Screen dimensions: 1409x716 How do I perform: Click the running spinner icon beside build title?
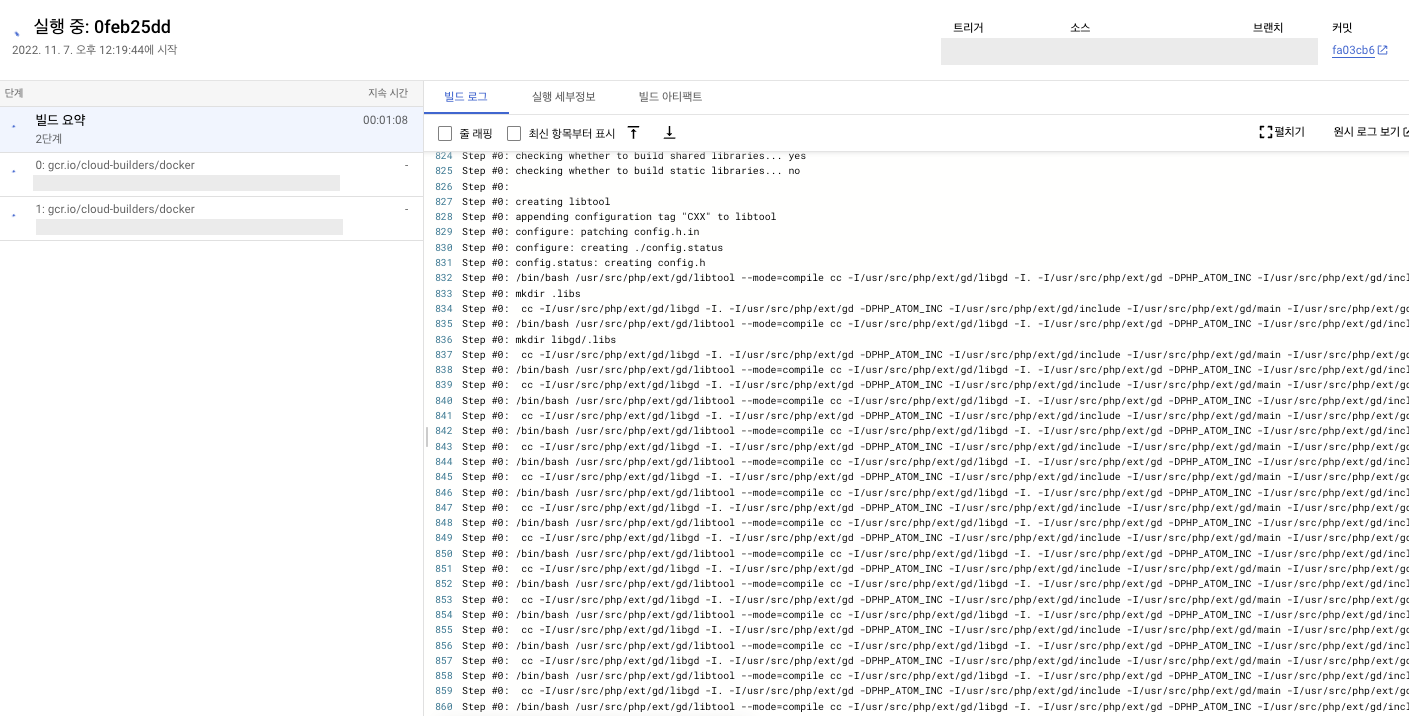click(17, 32)
